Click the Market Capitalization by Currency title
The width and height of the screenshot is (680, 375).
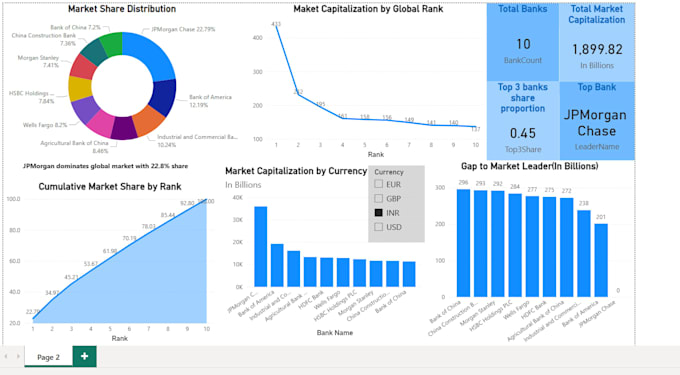tap(296, 171)
